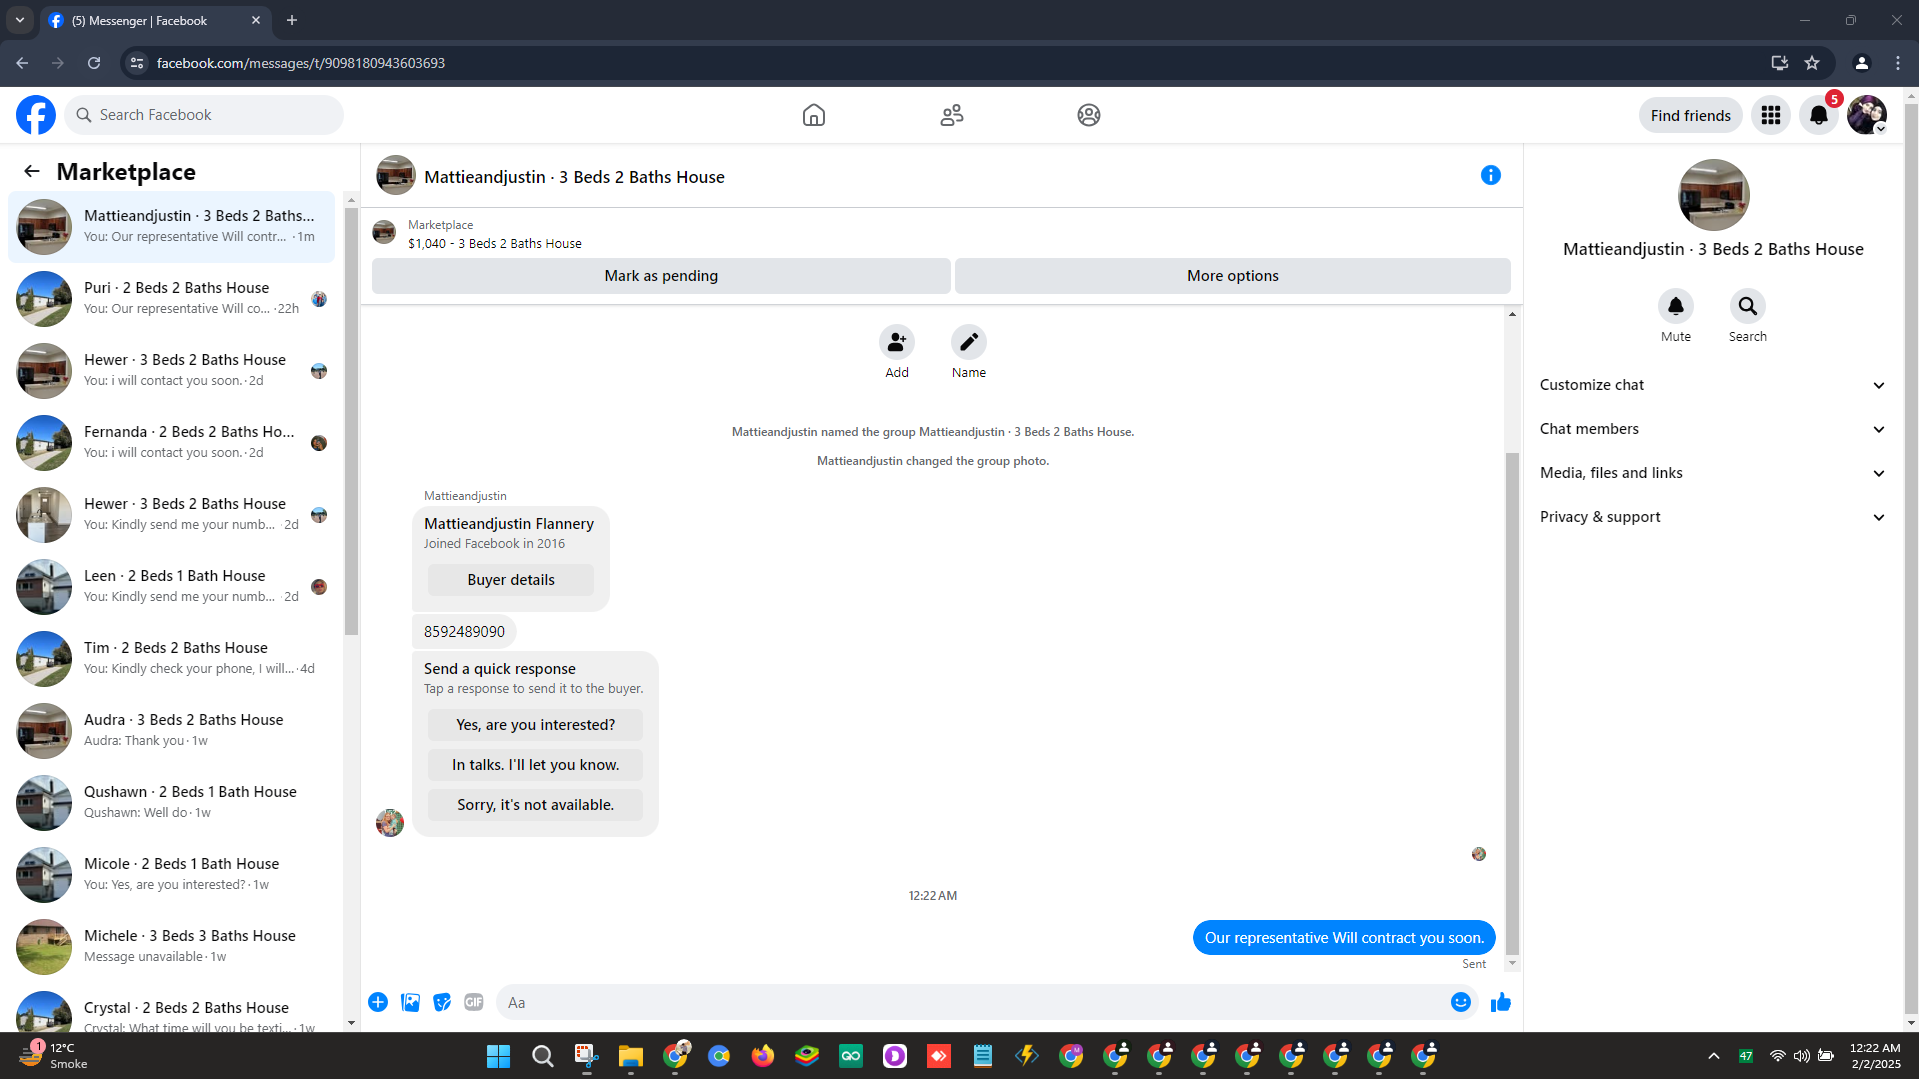1919x1079 pixels.
Task: Send quick response 'Yes, are you interested?'
Action: pos(536,725)
